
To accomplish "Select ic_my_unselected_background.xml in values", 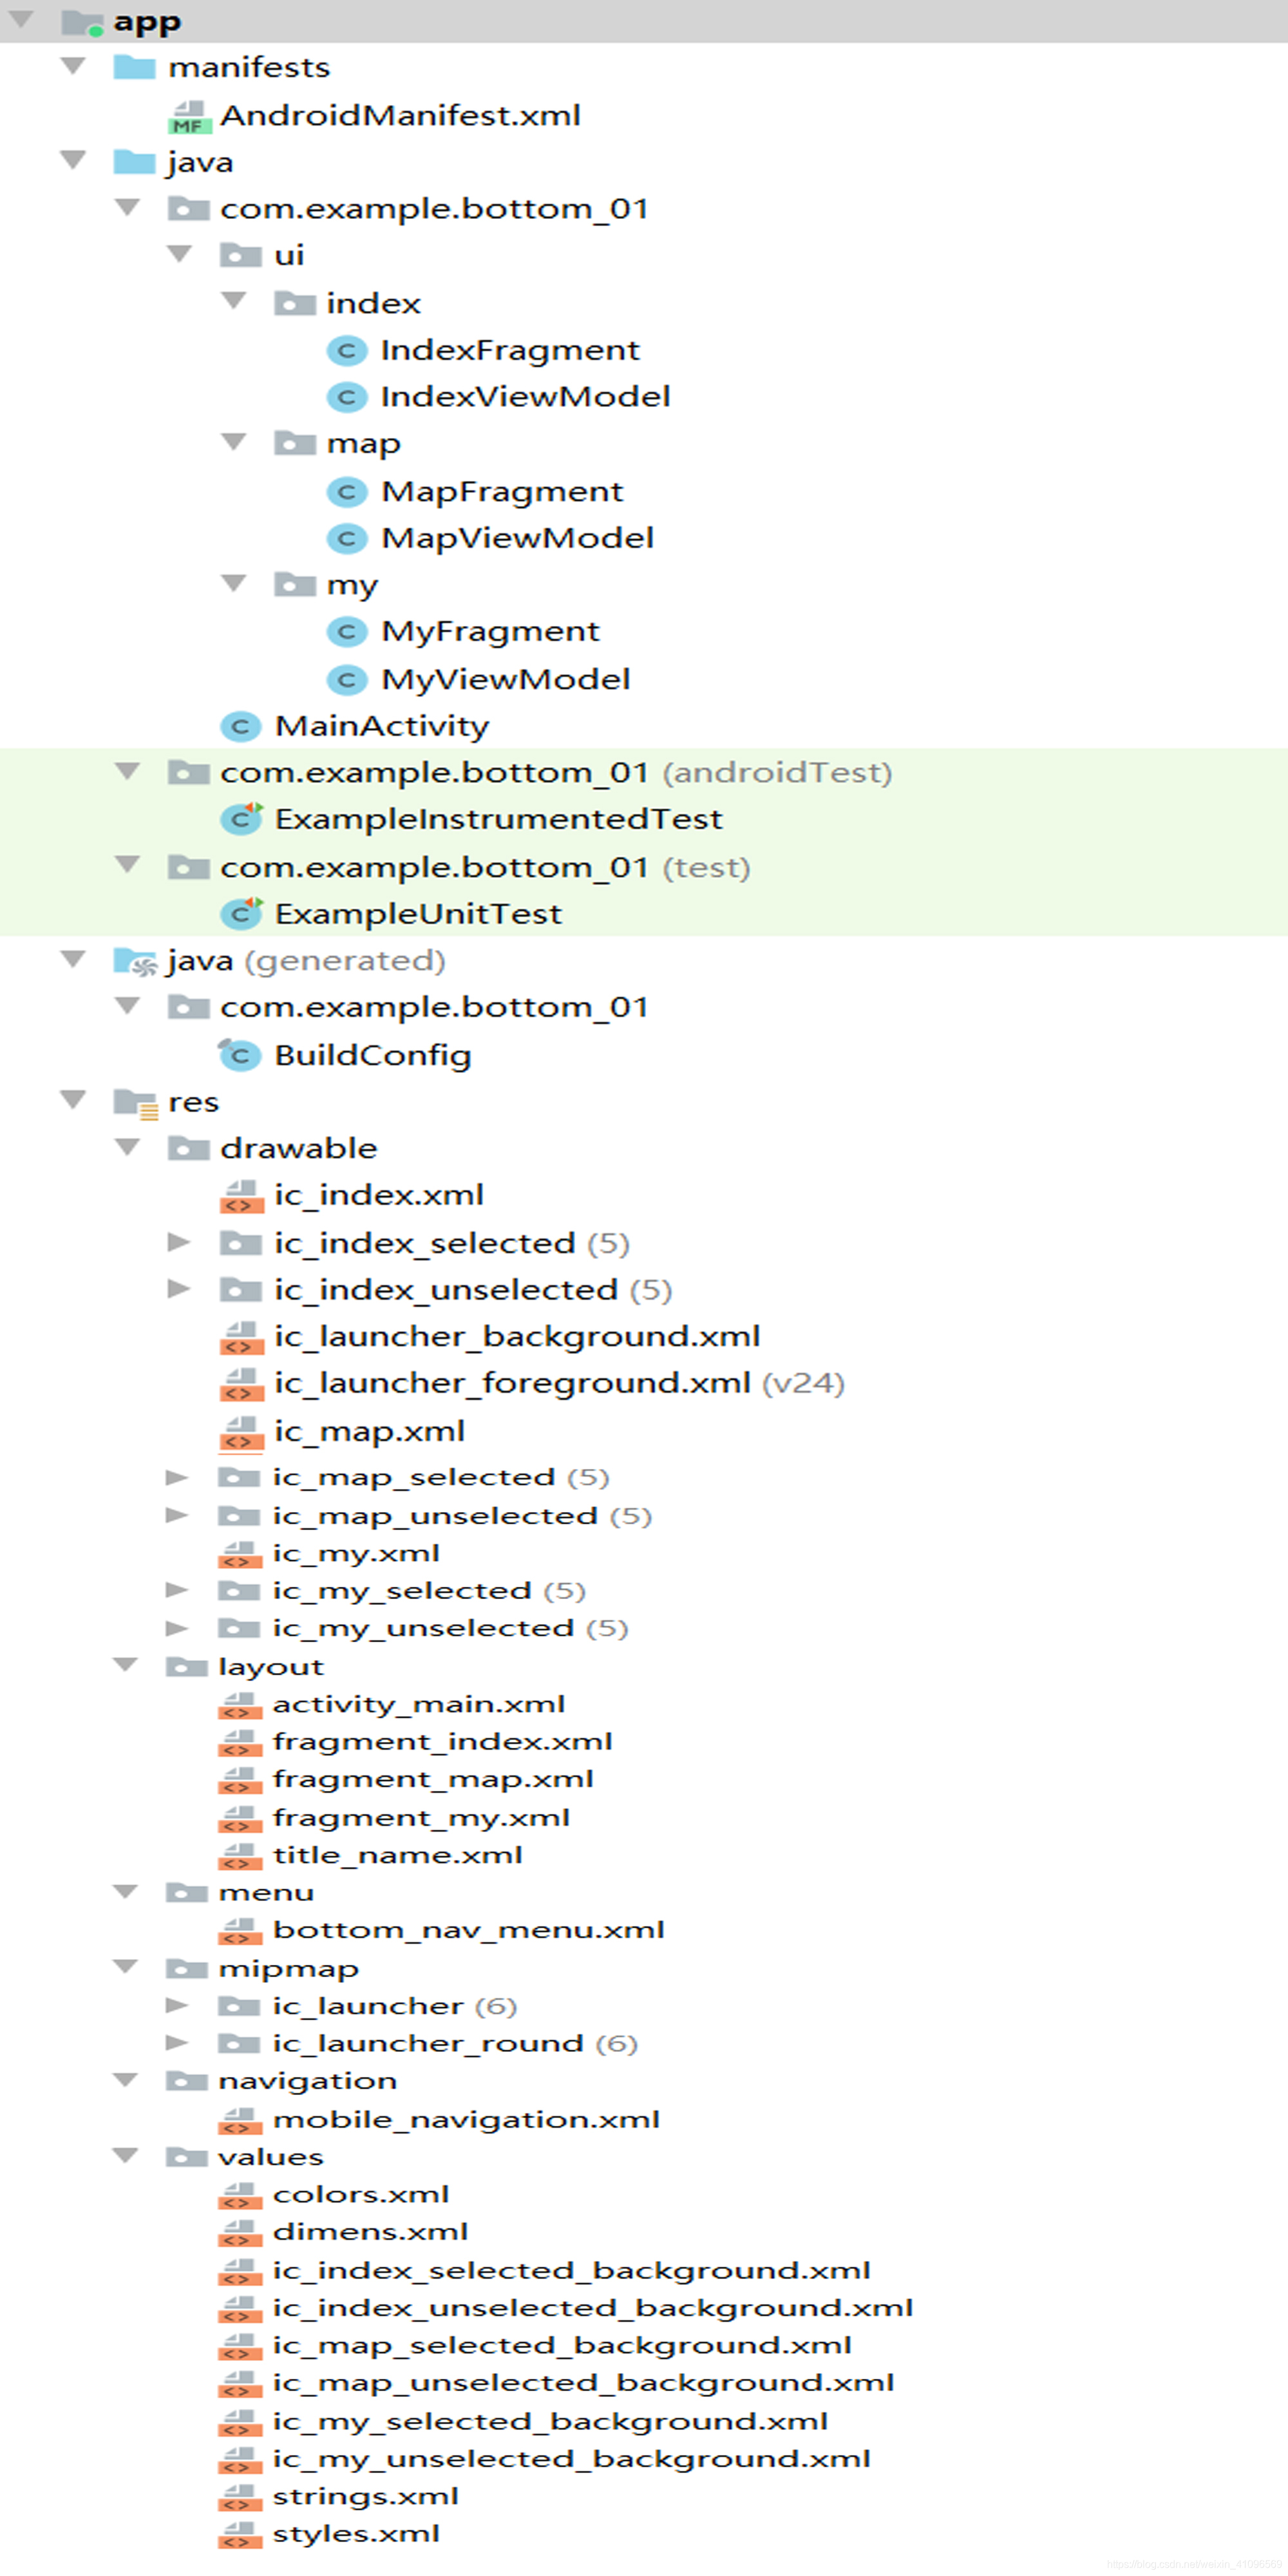I will 571,2459.
